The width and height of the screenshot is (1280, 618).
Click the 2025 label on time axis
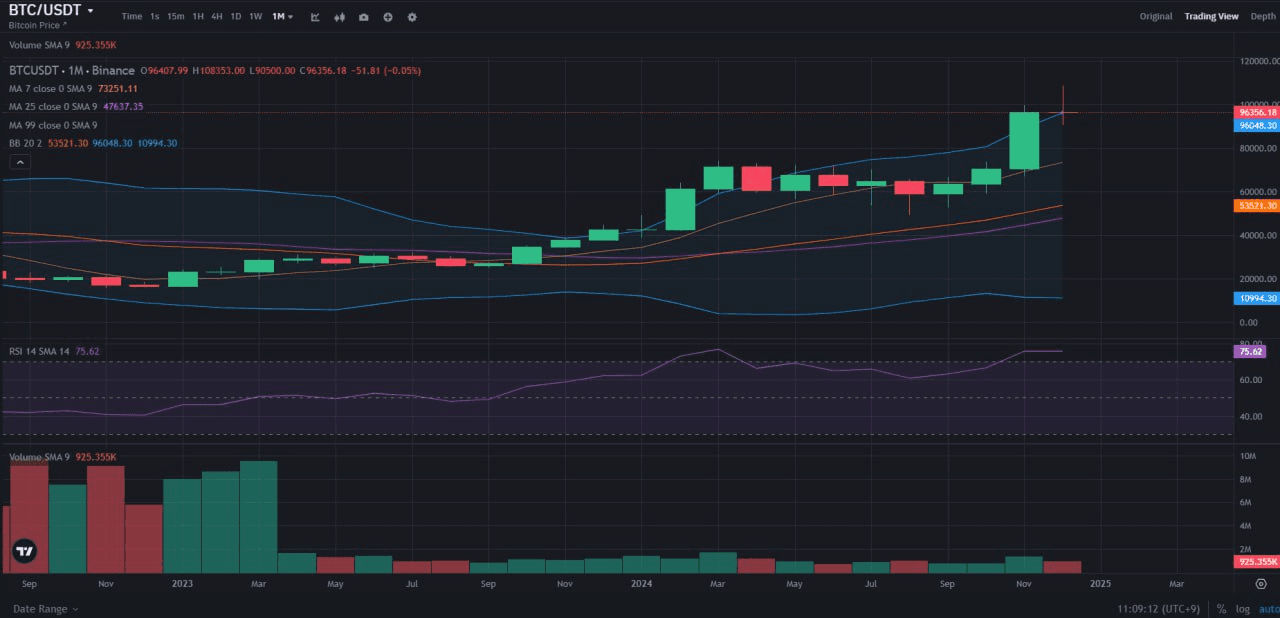(x=1100, y=582)
